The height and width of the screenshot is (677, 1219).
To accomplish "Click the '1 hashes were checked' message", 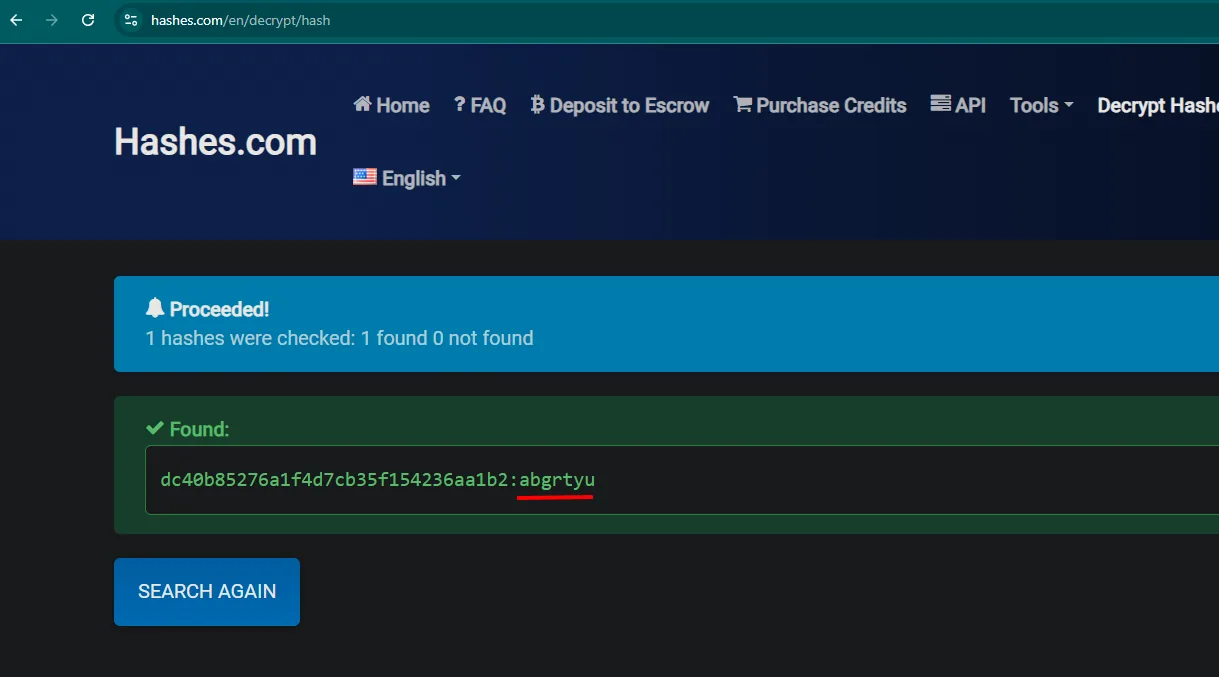I will [x=340, y=338].
